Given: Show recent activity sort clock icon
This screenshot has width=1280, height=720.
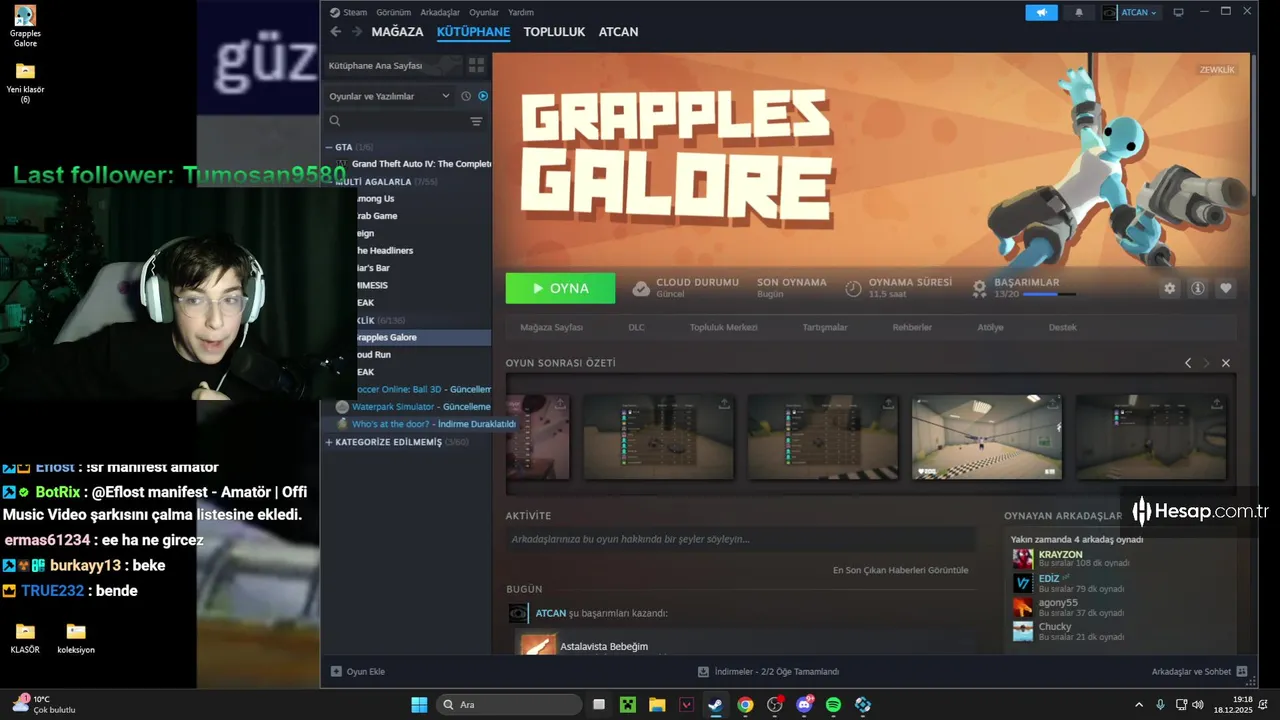Looking at the screenshot, I should pyautogui.click(x=466, y=96).
